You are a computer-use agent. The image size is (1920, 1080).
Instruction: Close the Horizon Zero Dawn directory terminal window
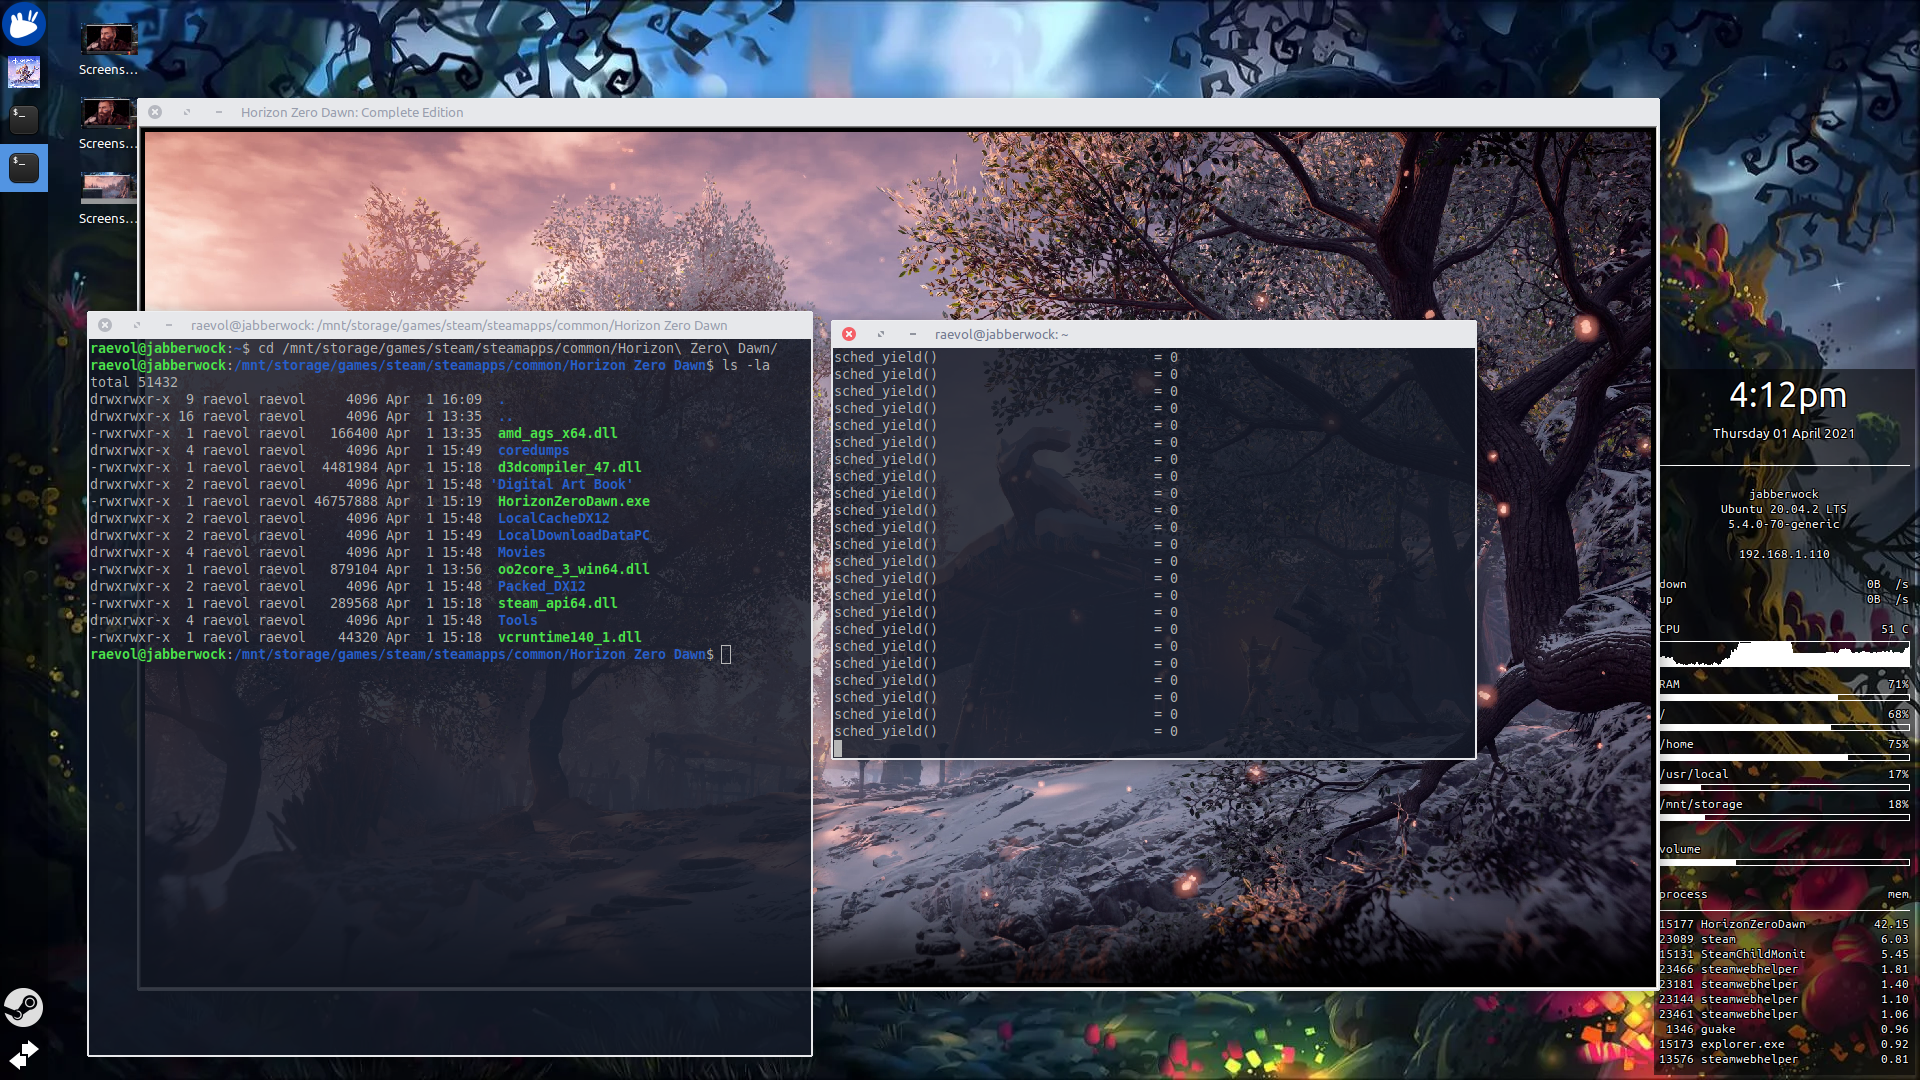coord(105,325)
